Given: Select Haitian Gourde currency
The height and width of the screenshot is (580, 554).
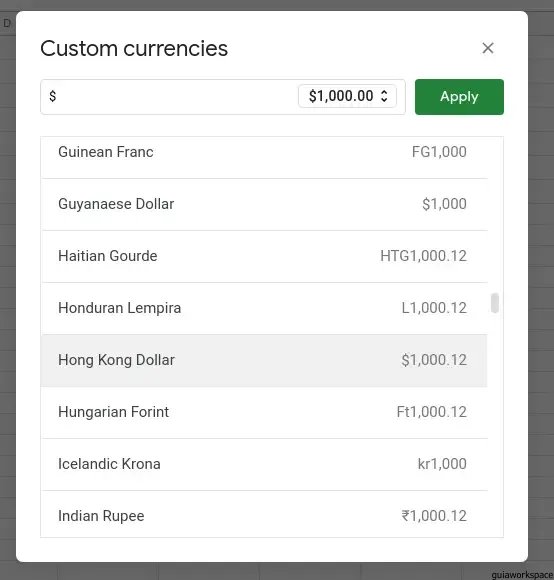Looking at the screenshot, I should tap(264, 257).
